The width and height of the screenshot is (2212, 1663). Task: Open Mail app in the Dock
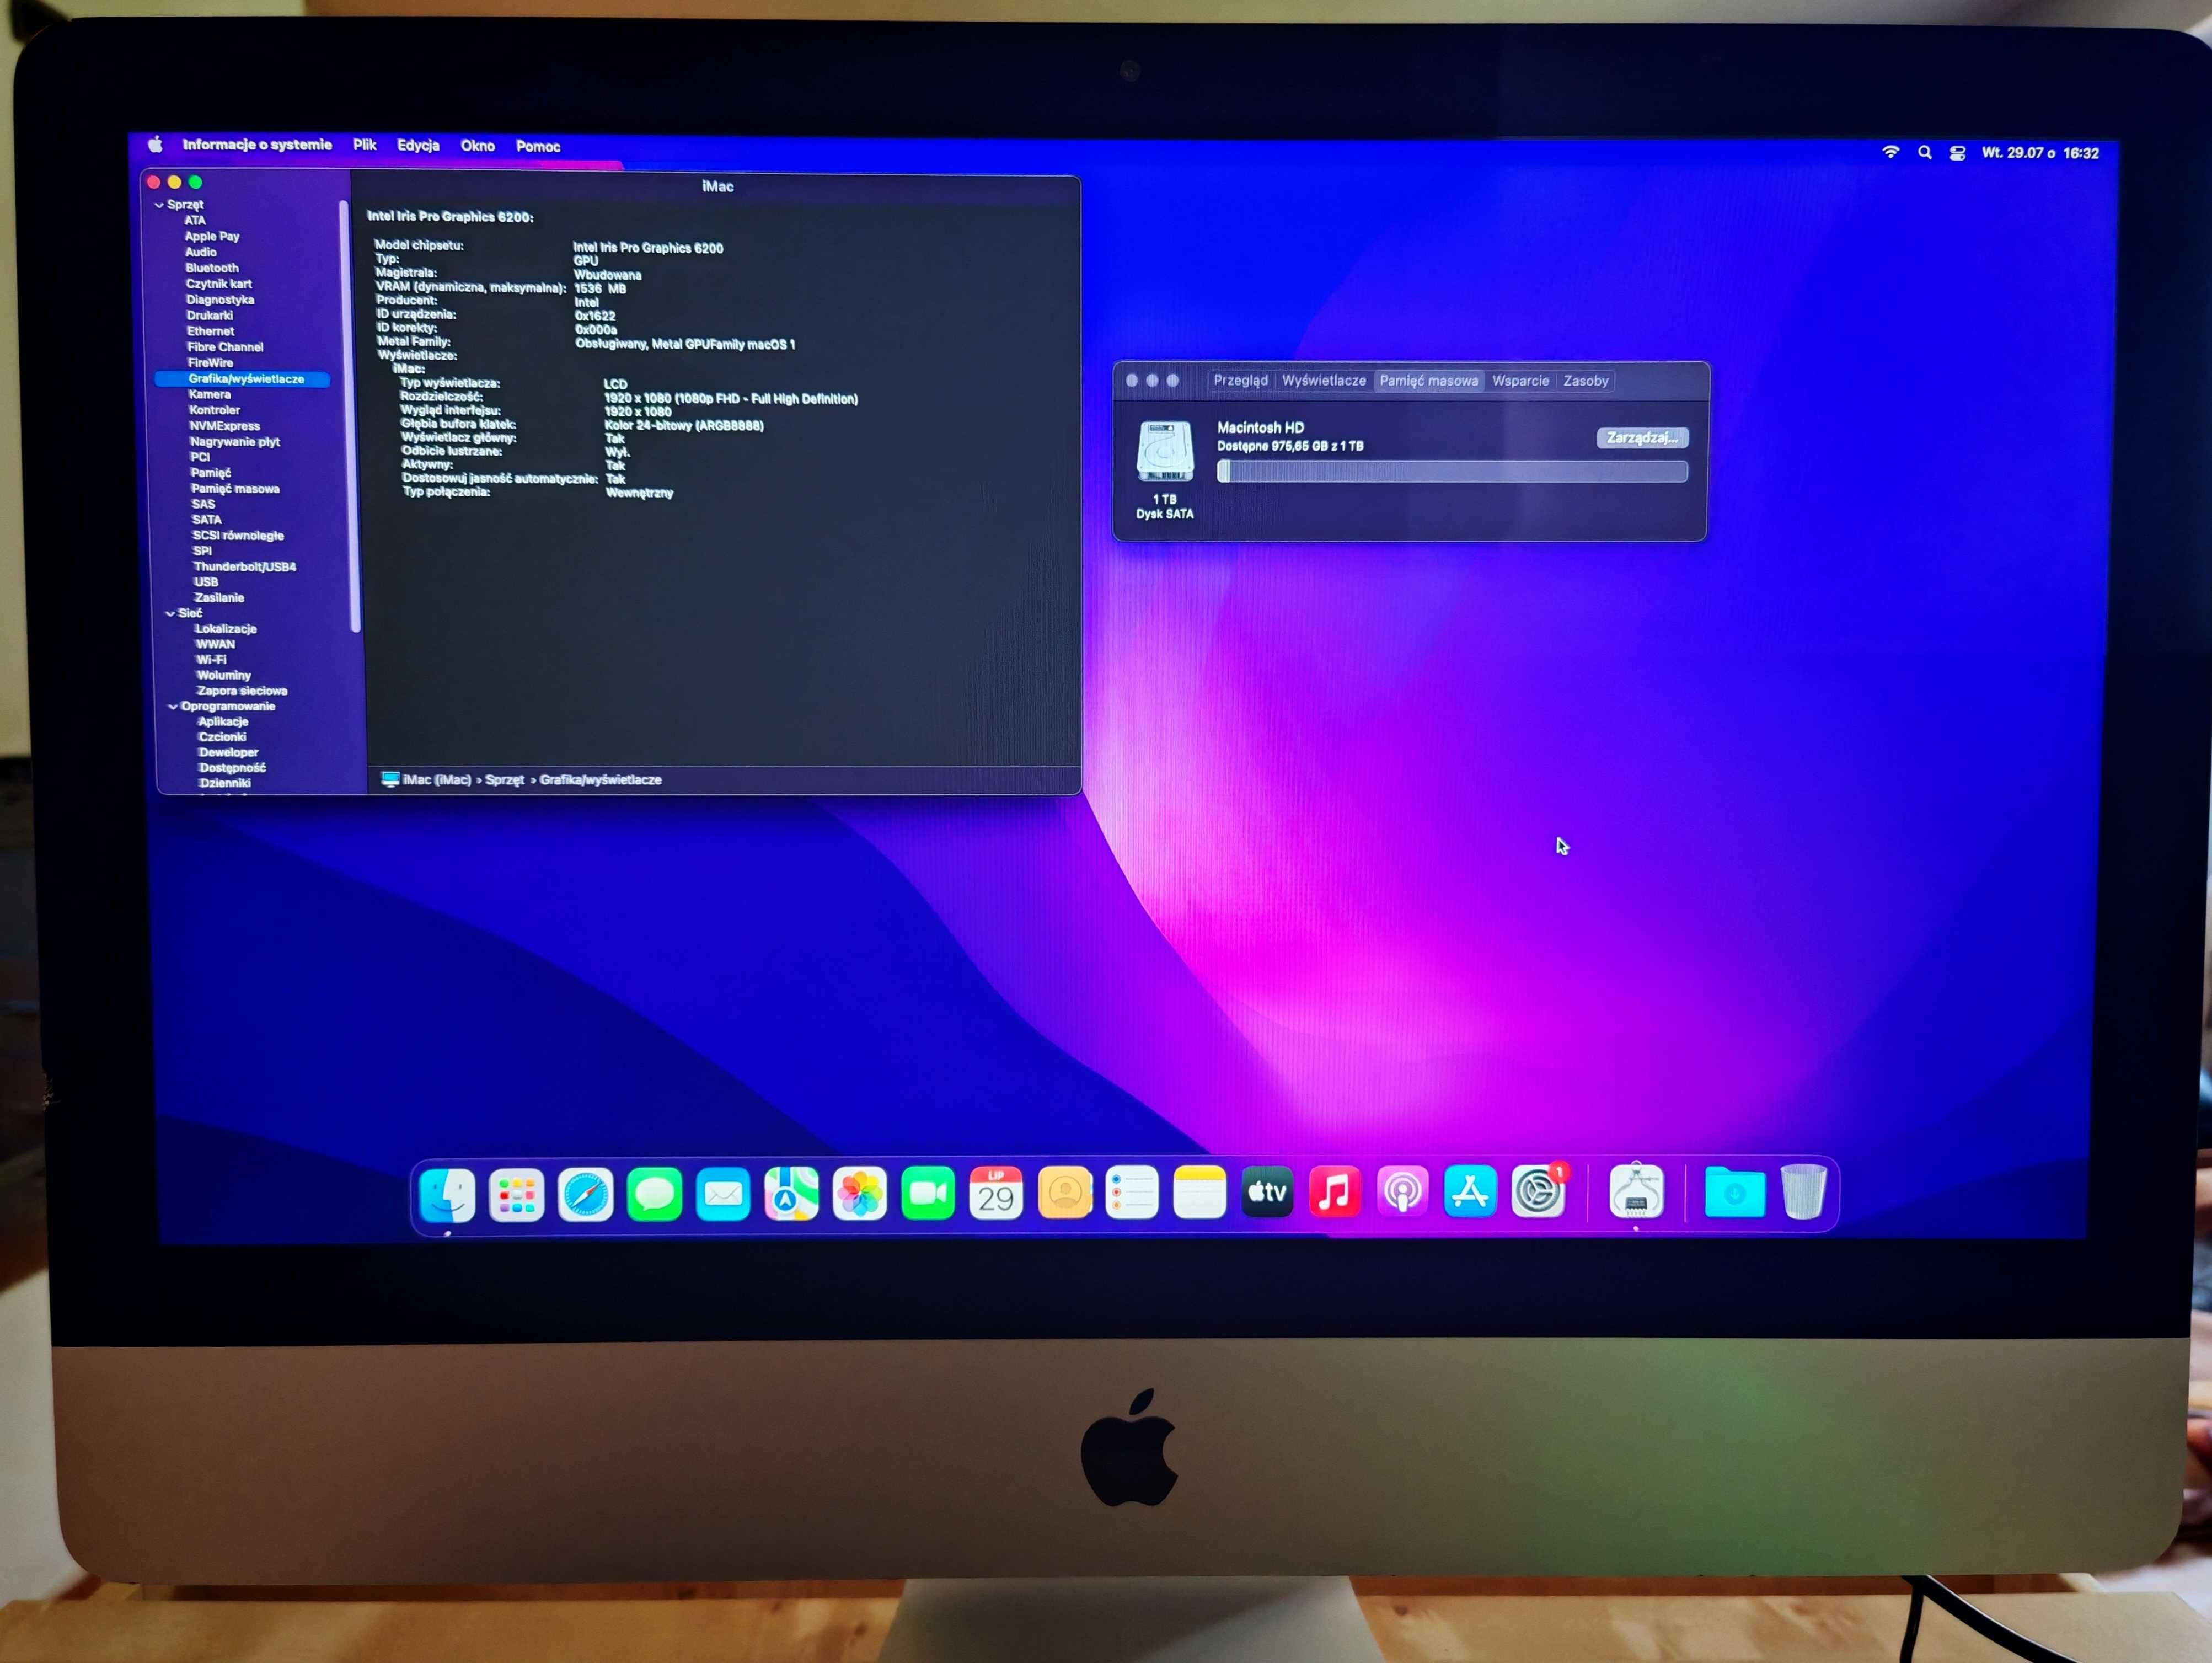pos(723,1194)
